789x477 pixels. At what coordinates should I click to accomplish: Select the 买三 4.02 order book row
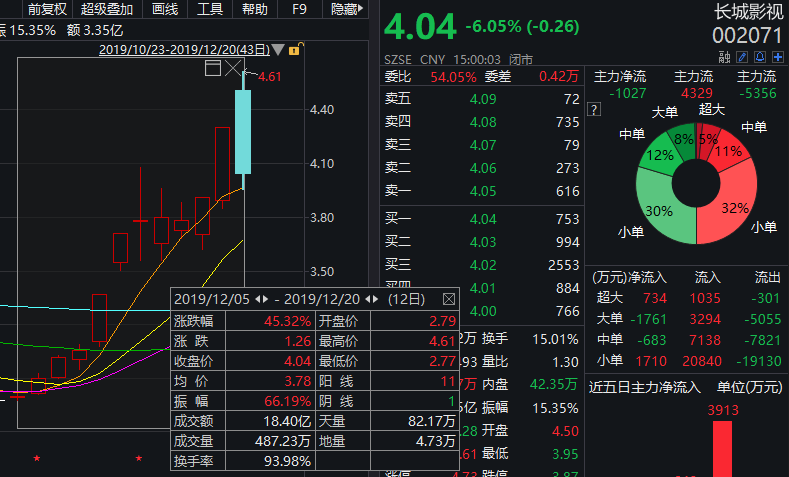point(482,265)
